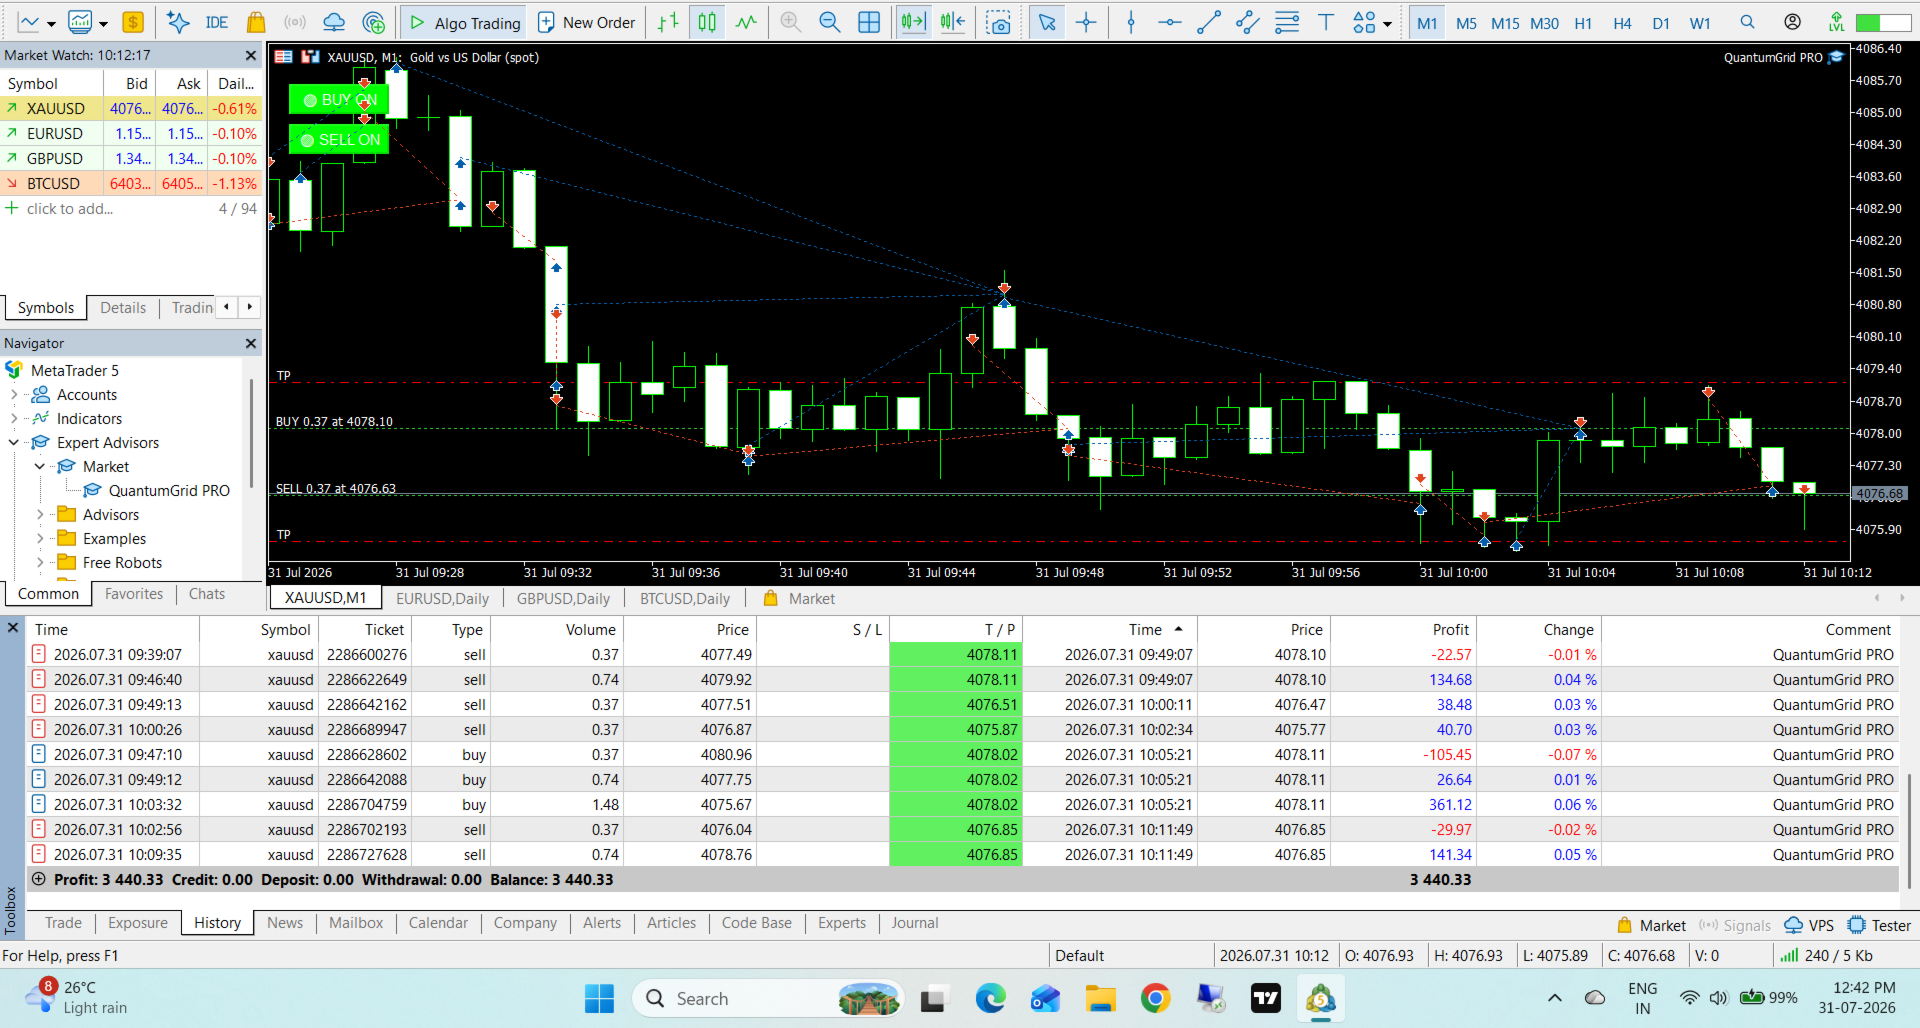
Task: Open the Favorites tab in Navigator
Action: 134,594
